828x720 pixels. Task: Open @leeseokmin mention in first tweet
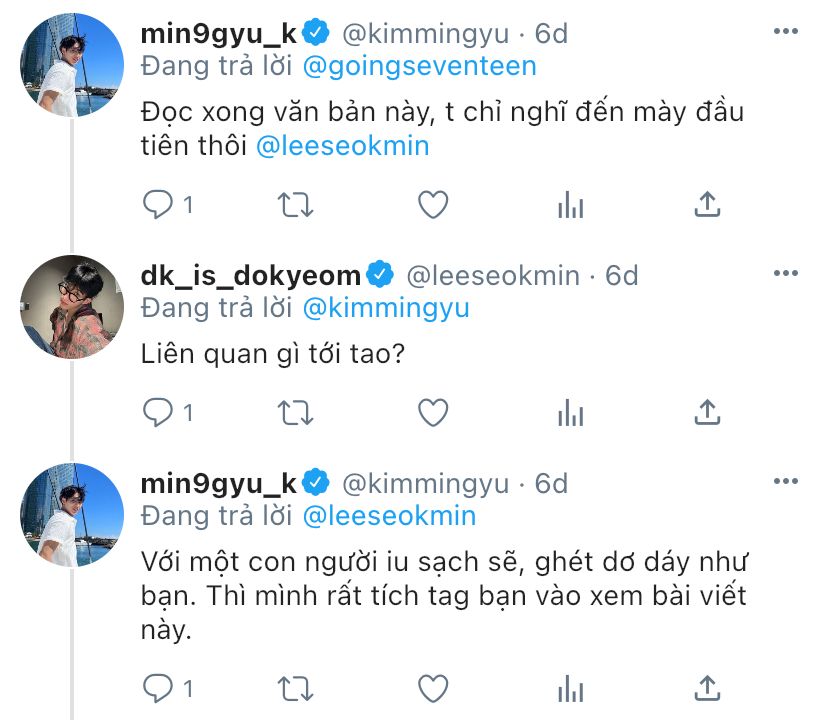coord(343,146)
